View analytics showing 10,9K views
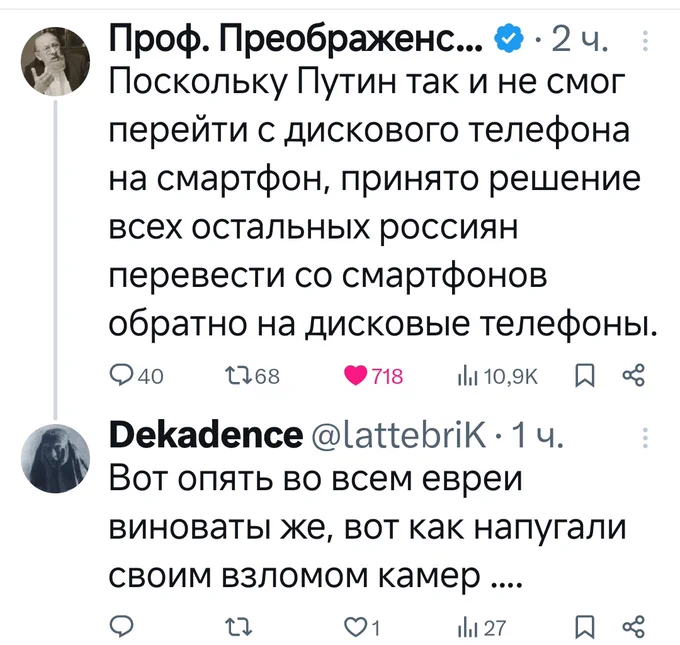680x645 pixels. [464, 376]
